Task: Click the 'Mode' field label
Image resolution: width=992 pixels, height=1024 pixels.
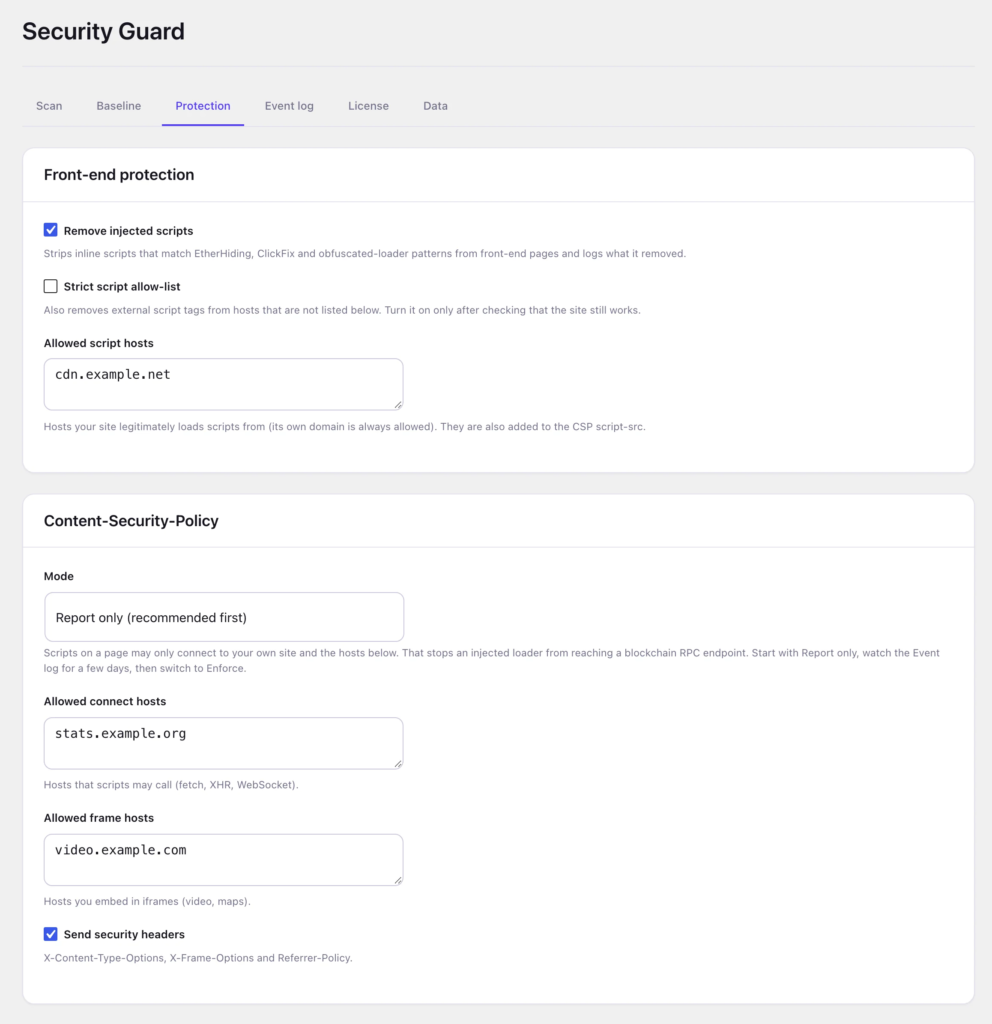Action: pos(59,576)
